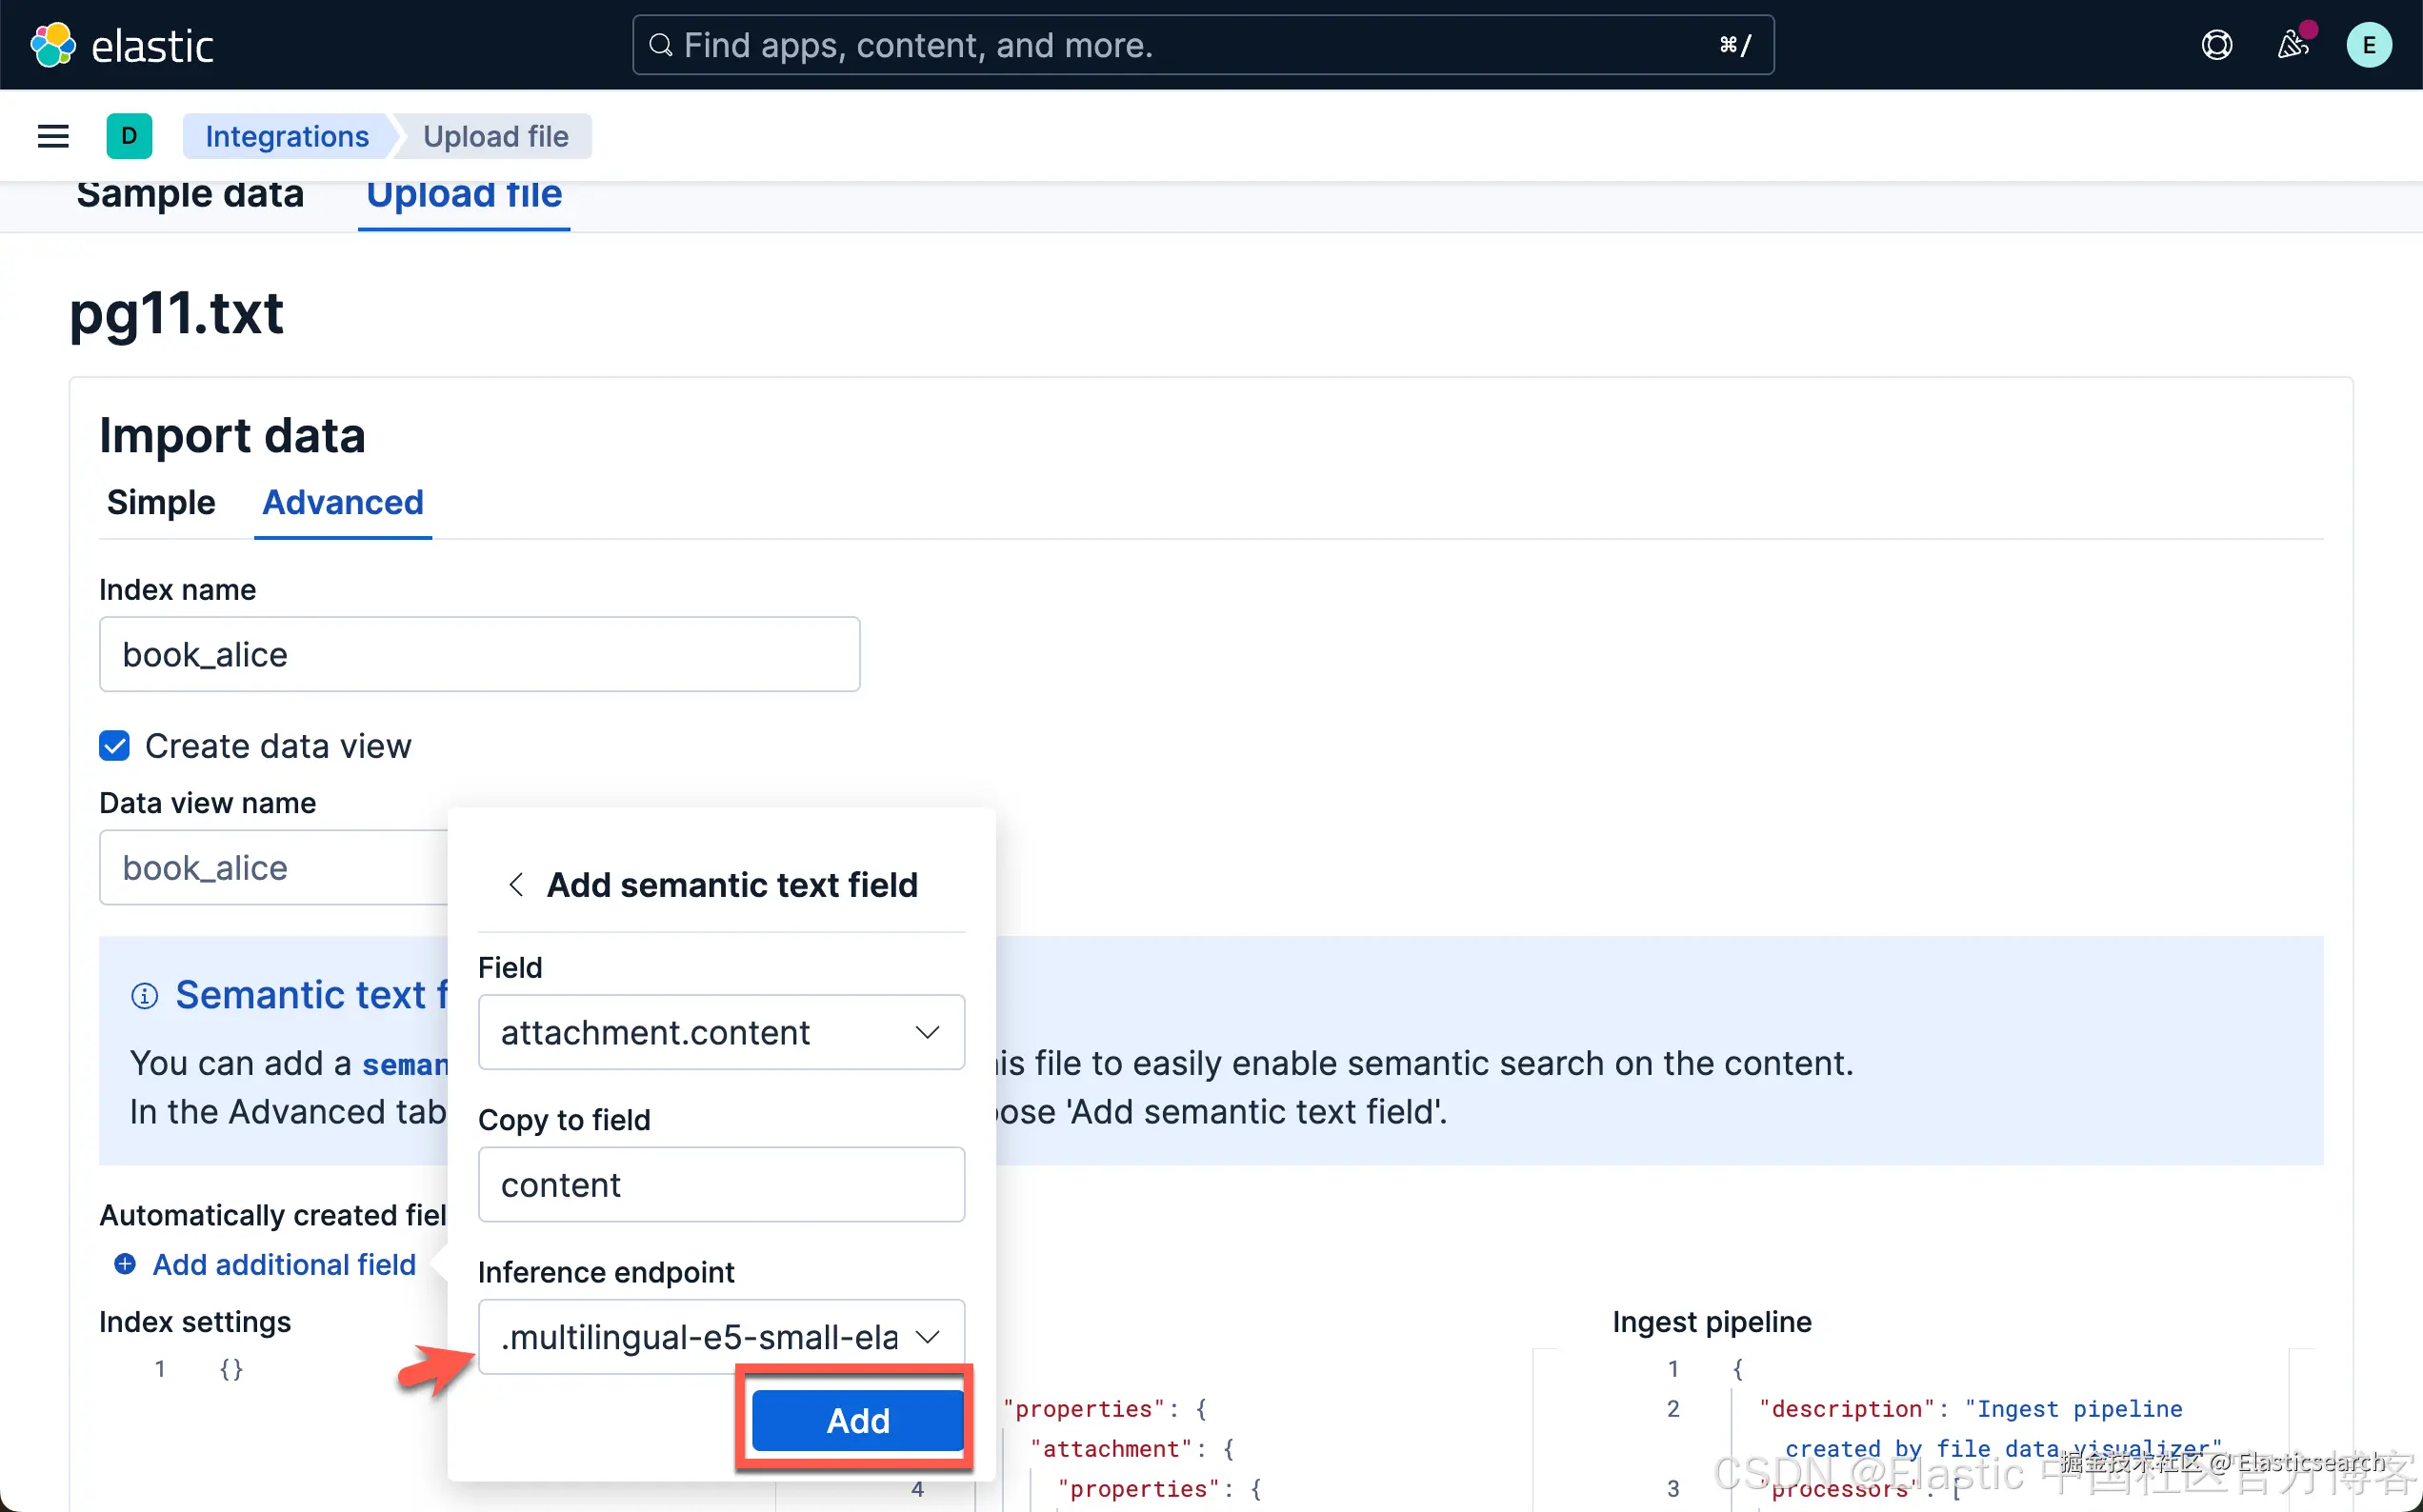Open the hamburger navigation menu
This screenshot has height=1512, width=2423.
point(53,136)
